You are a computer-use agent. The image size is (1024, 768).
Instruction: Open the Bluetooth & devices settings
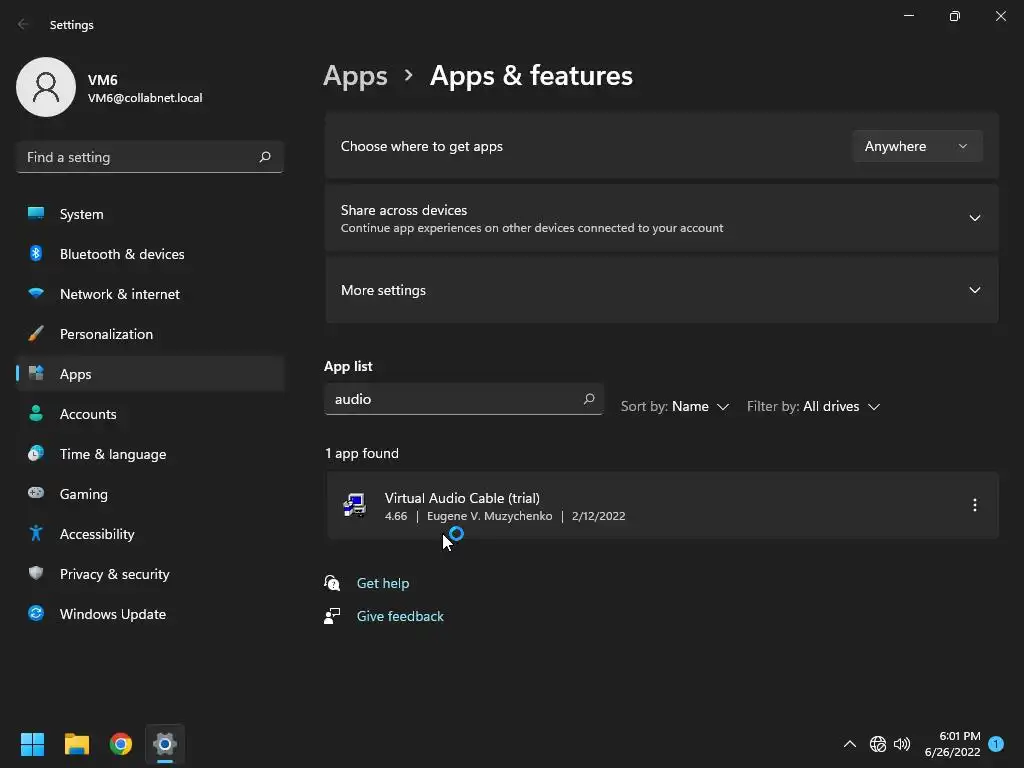click(x=122, y=254)
